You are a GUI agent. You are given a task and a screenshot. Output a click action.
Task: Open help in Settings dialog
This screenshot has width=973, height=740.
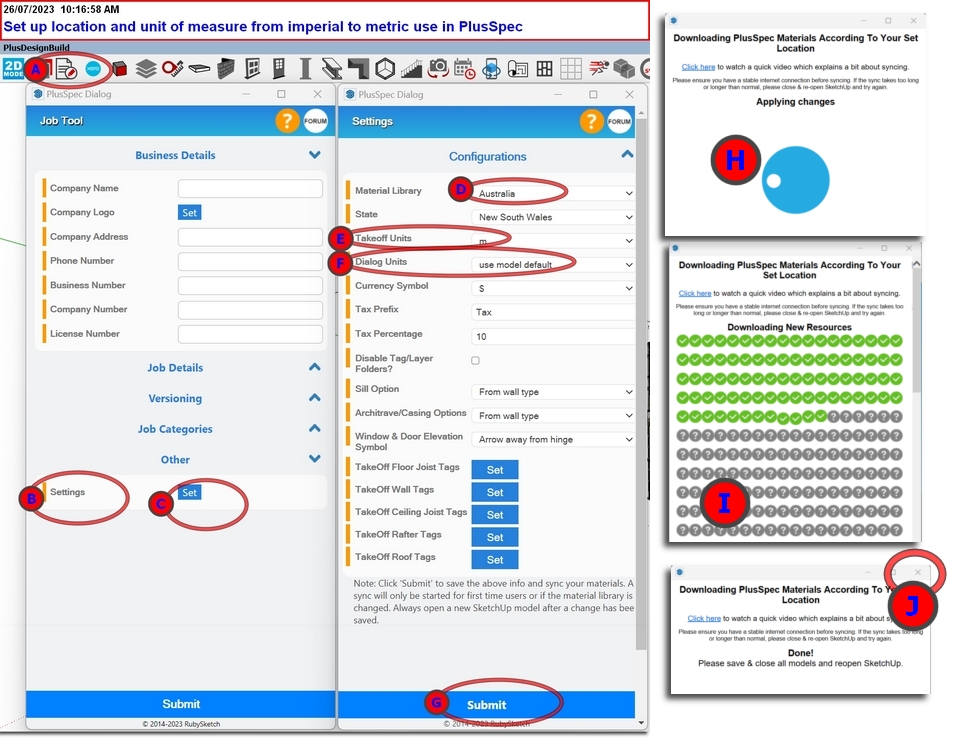591,121
